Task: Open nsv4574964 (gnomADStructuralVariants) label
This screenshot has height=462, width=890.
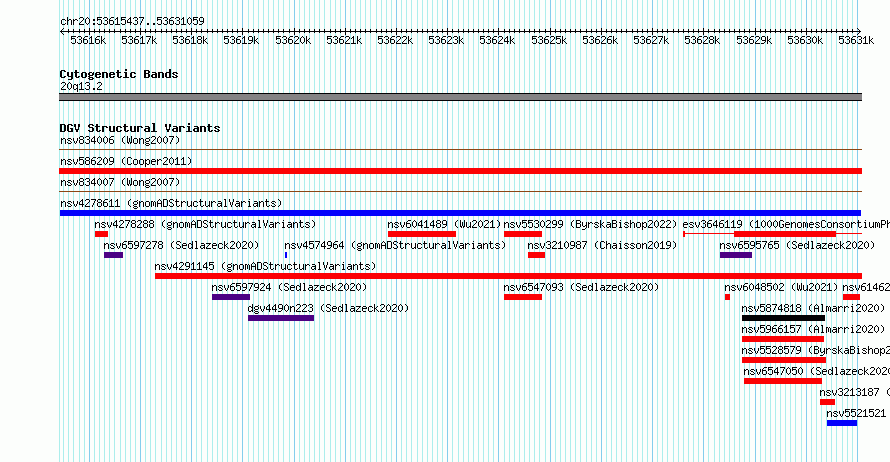Action: (x=395, y=245)
